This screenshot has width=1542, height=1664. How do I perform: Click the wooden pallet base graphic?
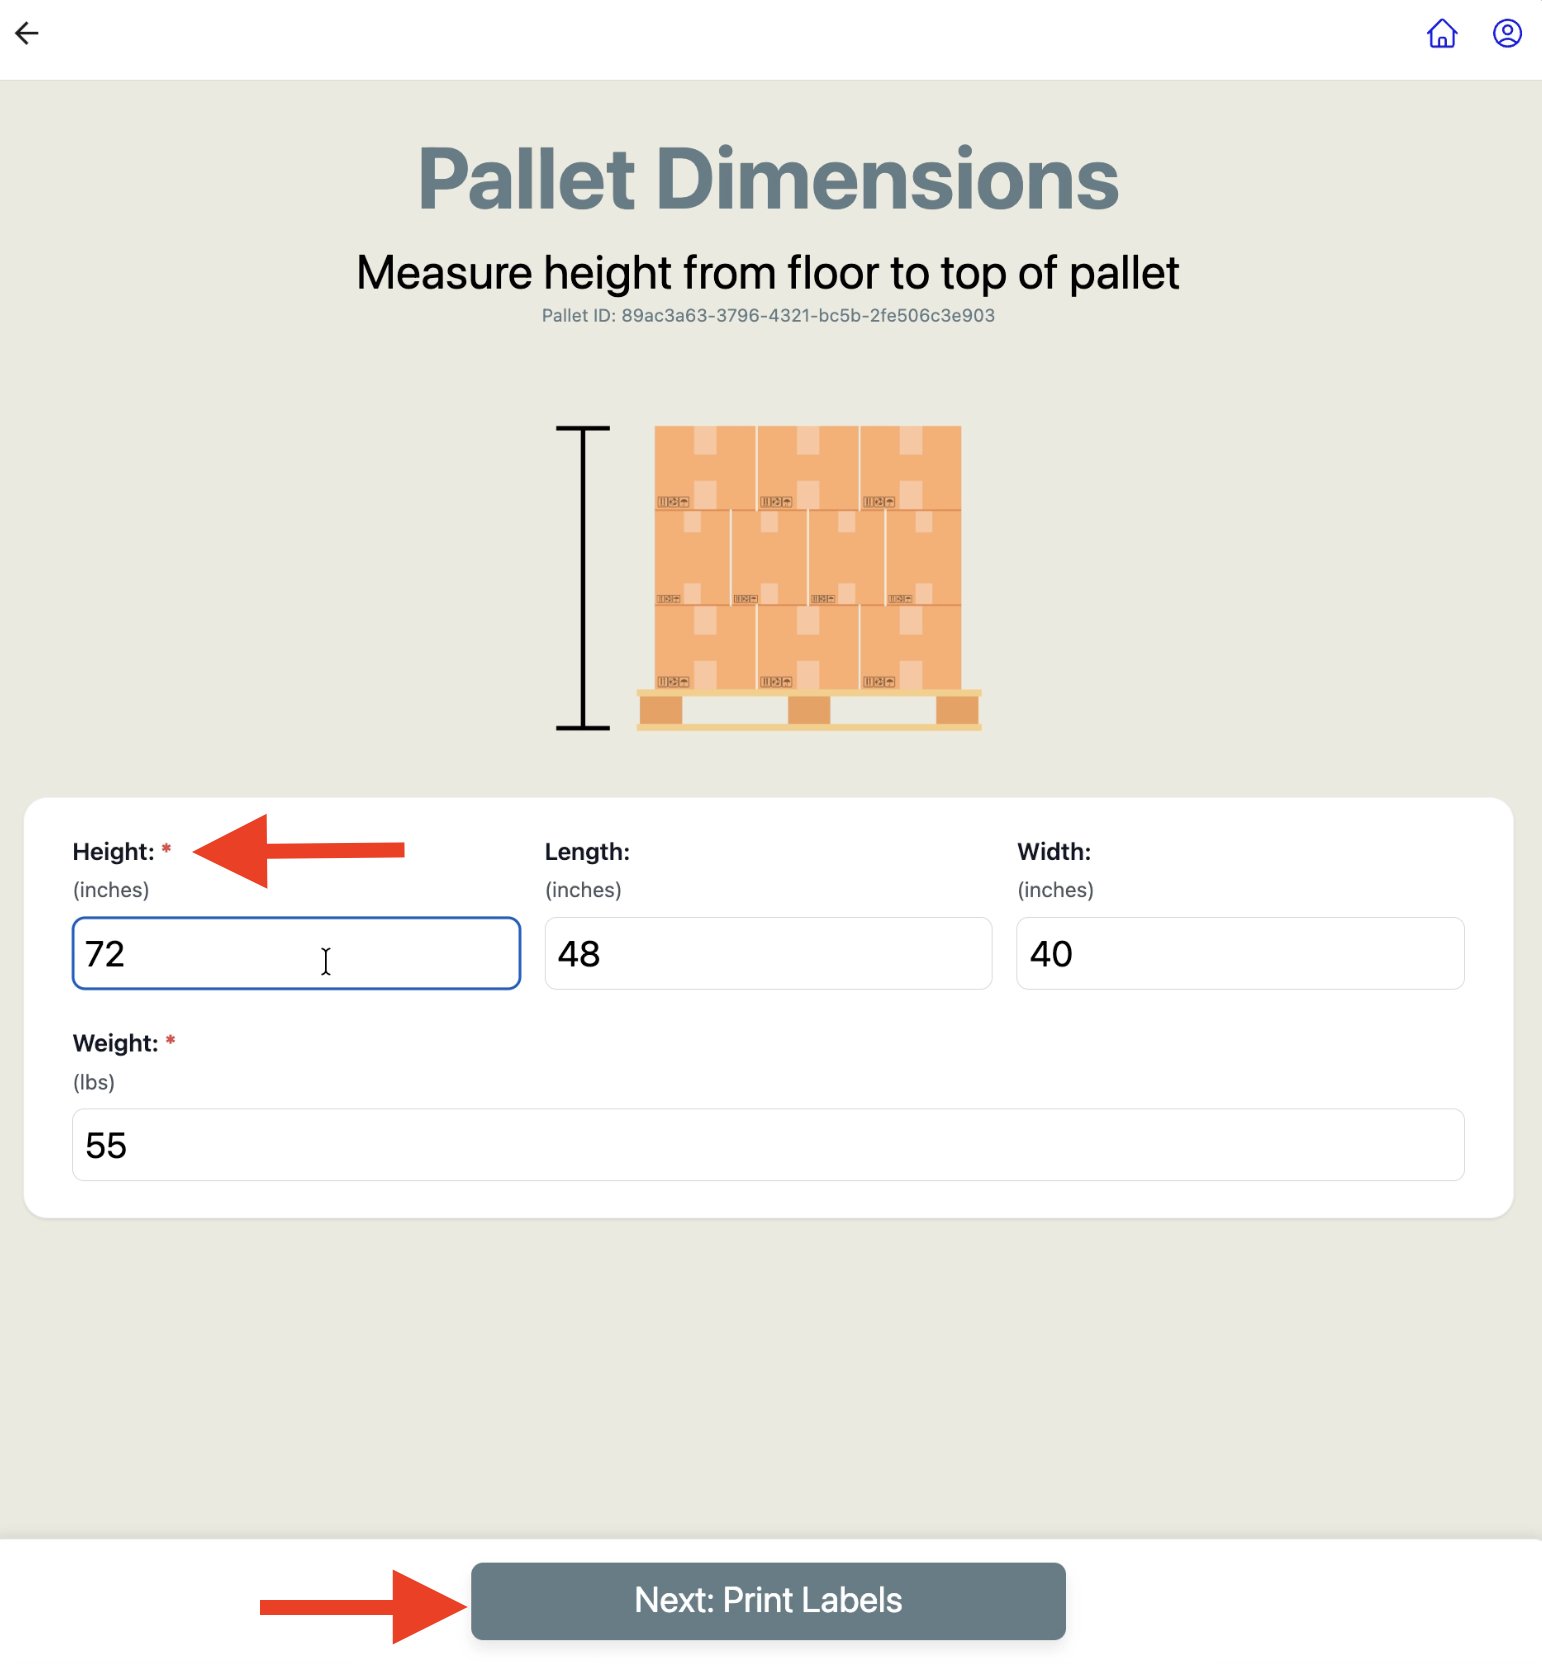[809, 710]
